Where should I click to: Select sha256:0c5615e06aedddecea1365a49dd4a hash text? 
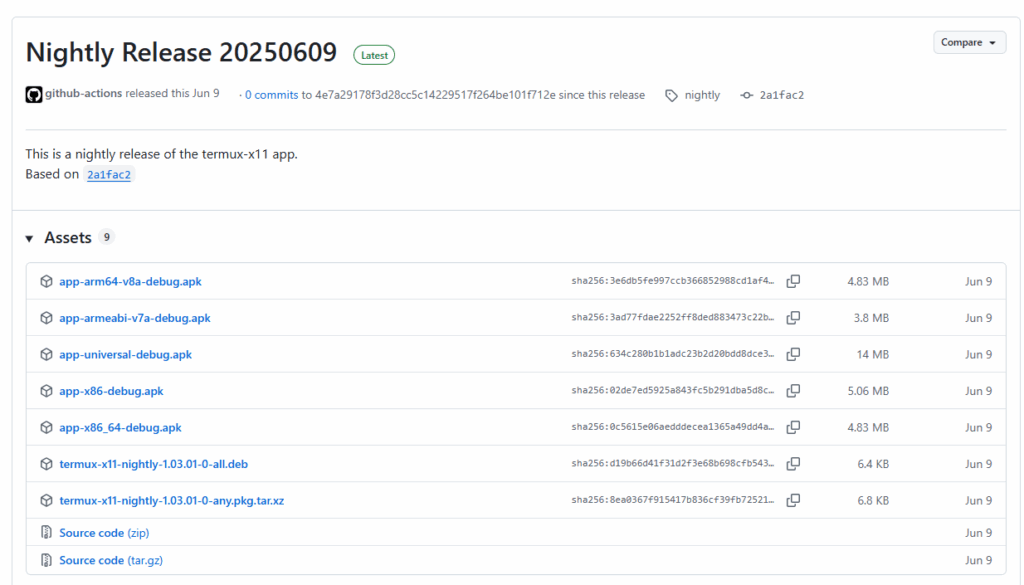click(673, 427)
